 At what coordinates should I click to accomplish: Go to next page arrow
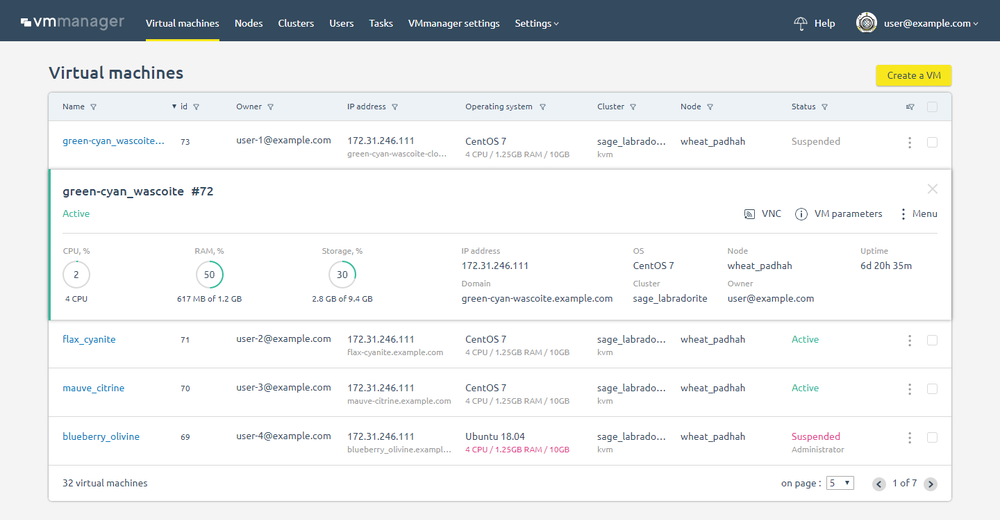(930, 484)
